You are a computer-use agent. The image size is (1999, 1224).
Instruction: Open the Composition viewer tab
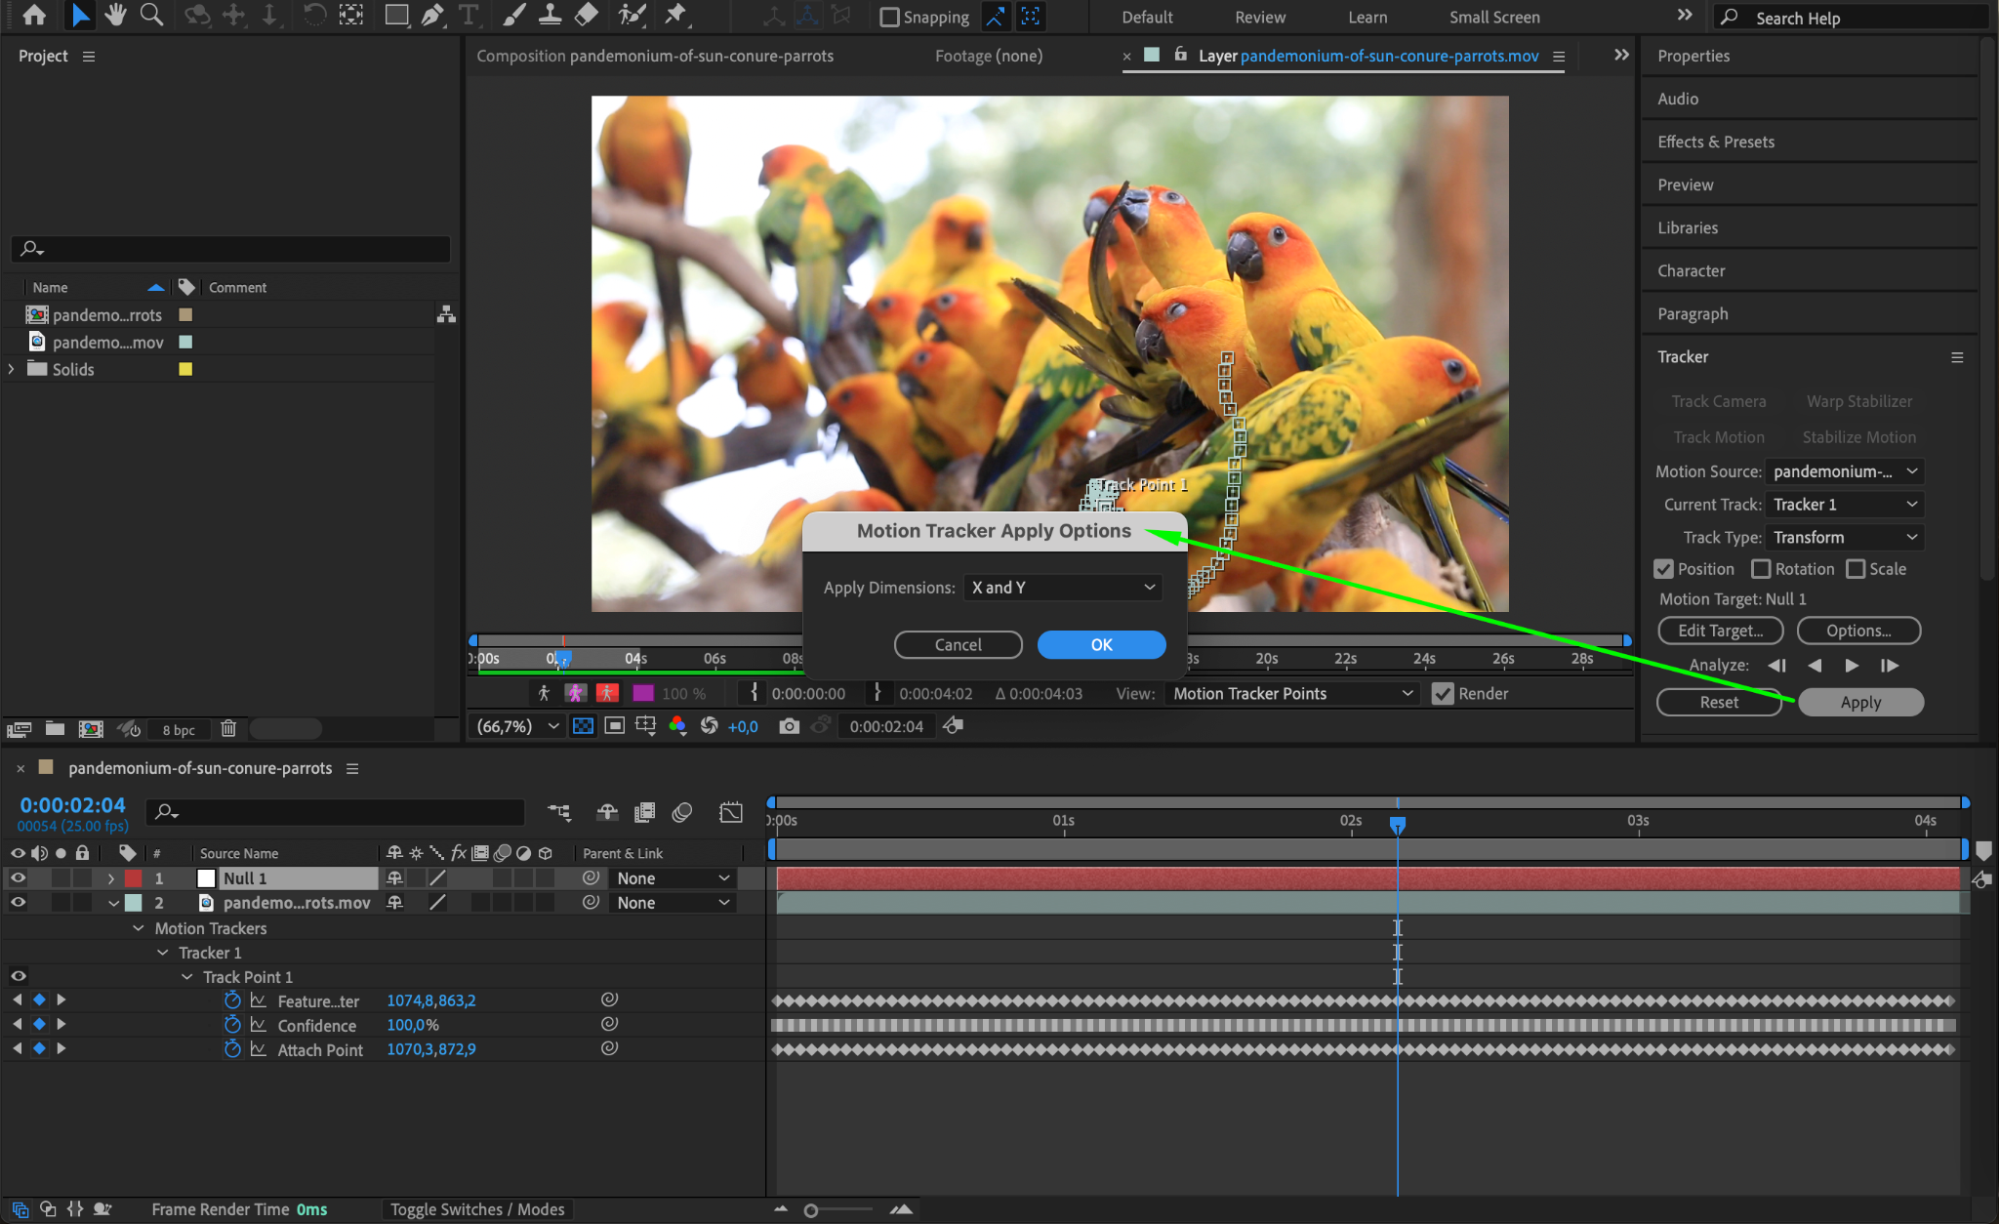click(x=654, y=56)
